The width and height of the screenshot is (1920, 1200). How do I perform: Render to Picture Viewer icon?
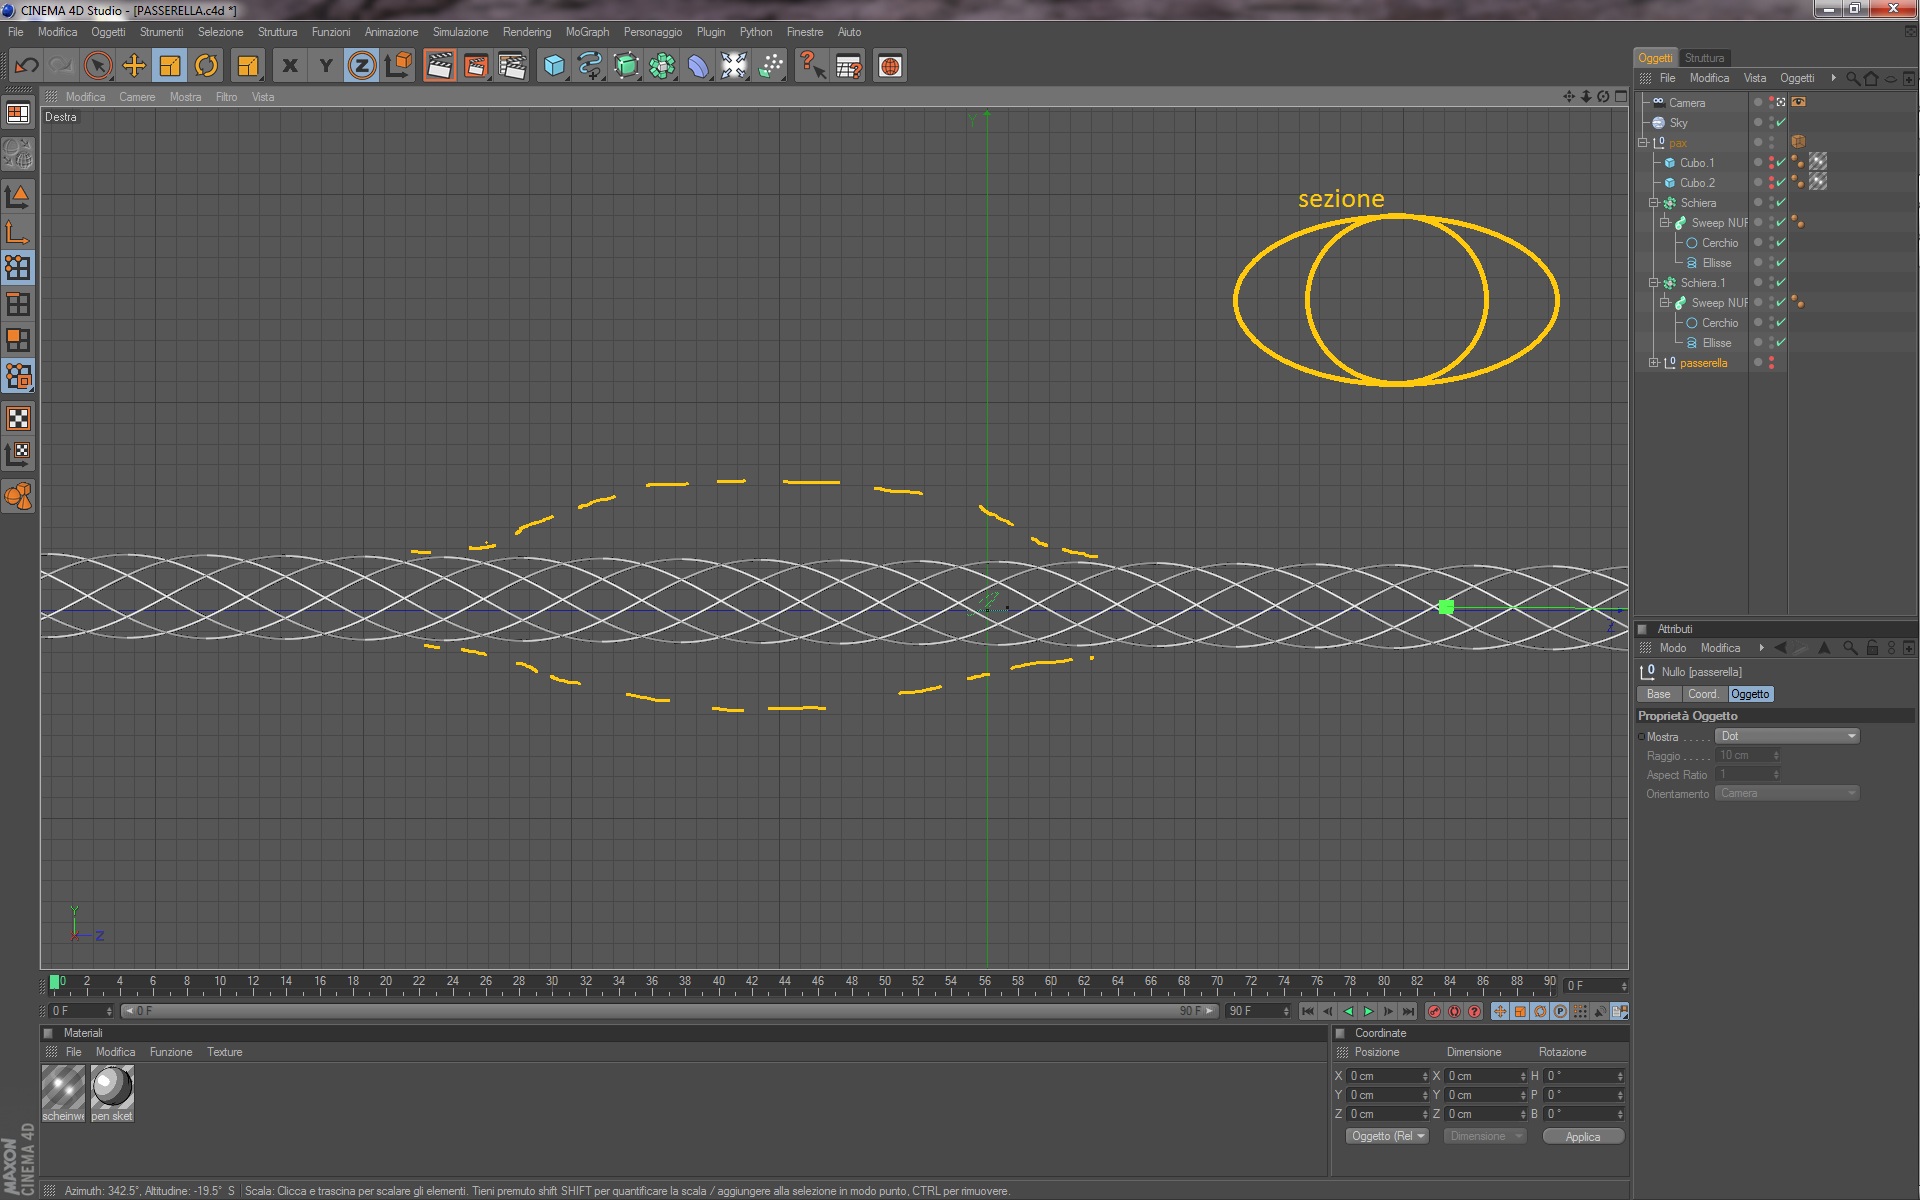click(476, 66)
